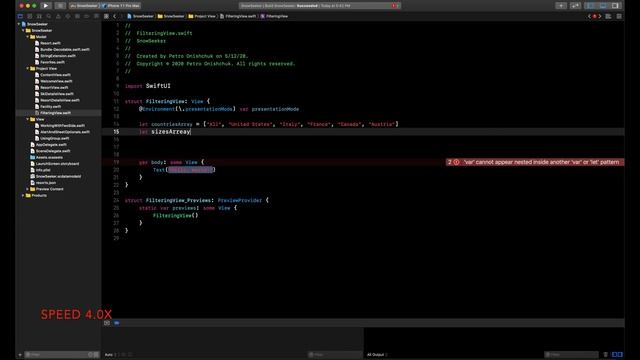Add an editor on the right
The width and height of the screenshot is (640, 360).
coord(619,16)
